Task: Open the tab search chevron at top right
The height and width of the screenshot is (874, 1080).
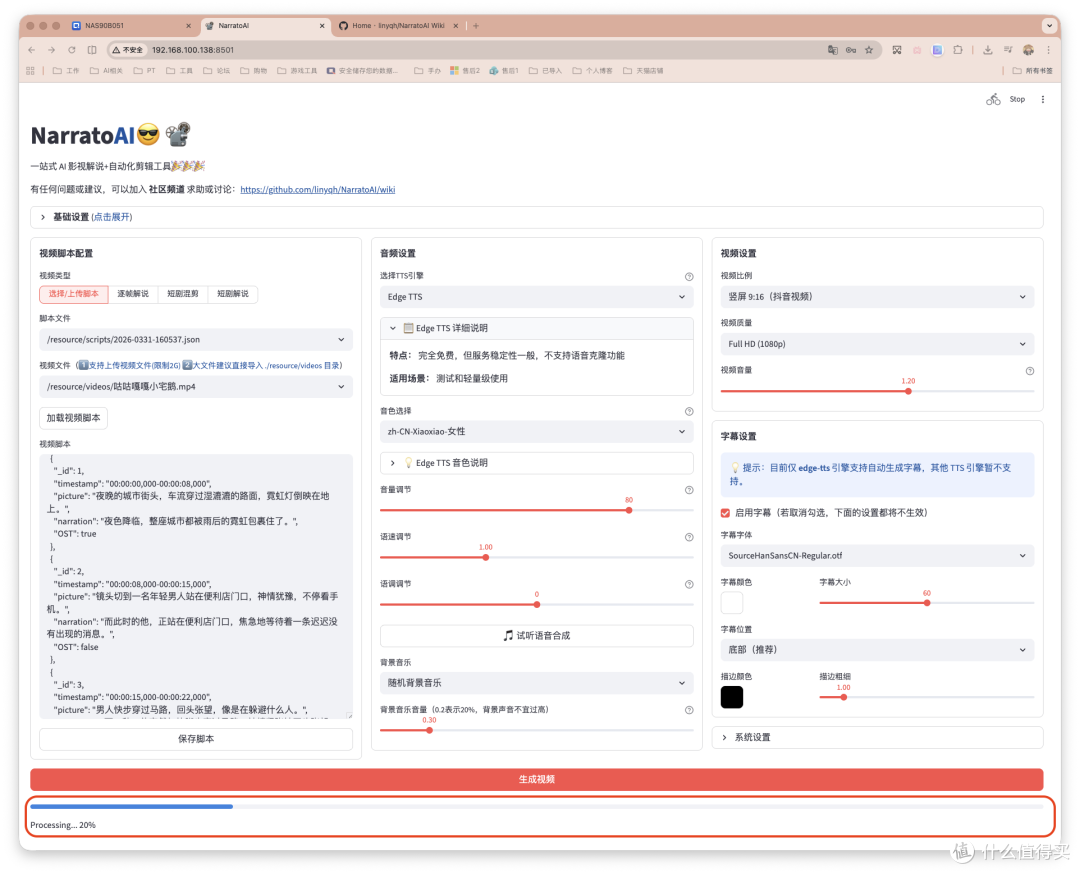Action: coord(1049,25)
